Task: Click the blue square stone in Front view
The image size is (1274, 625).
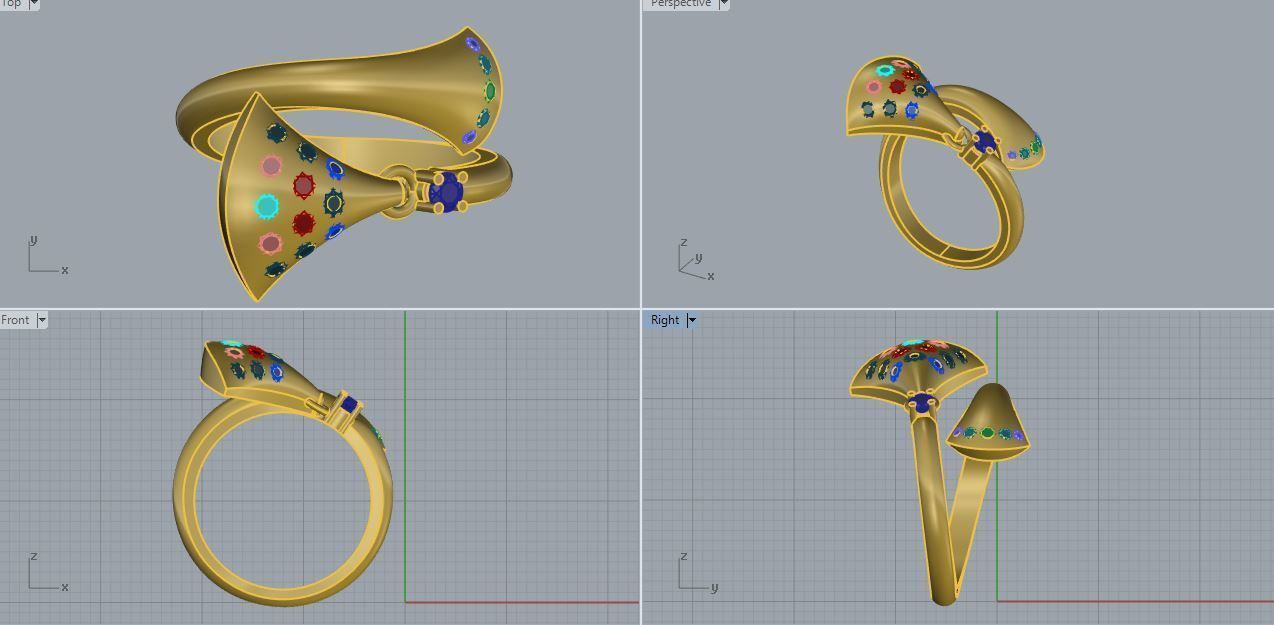Action: 349,405
